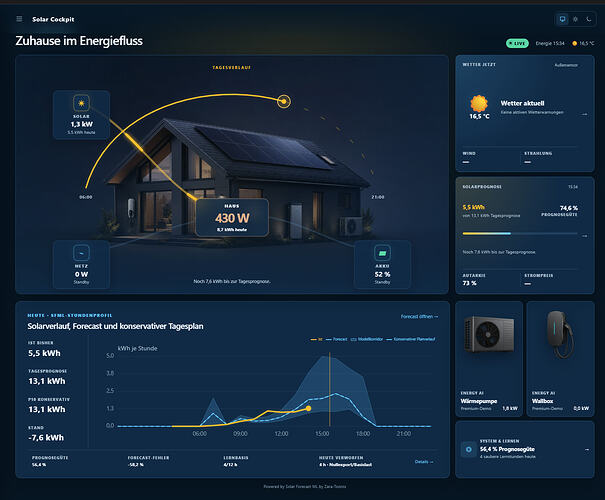Switch to the dark theme moon icon

pyautogui.click(x=588, y=19)
